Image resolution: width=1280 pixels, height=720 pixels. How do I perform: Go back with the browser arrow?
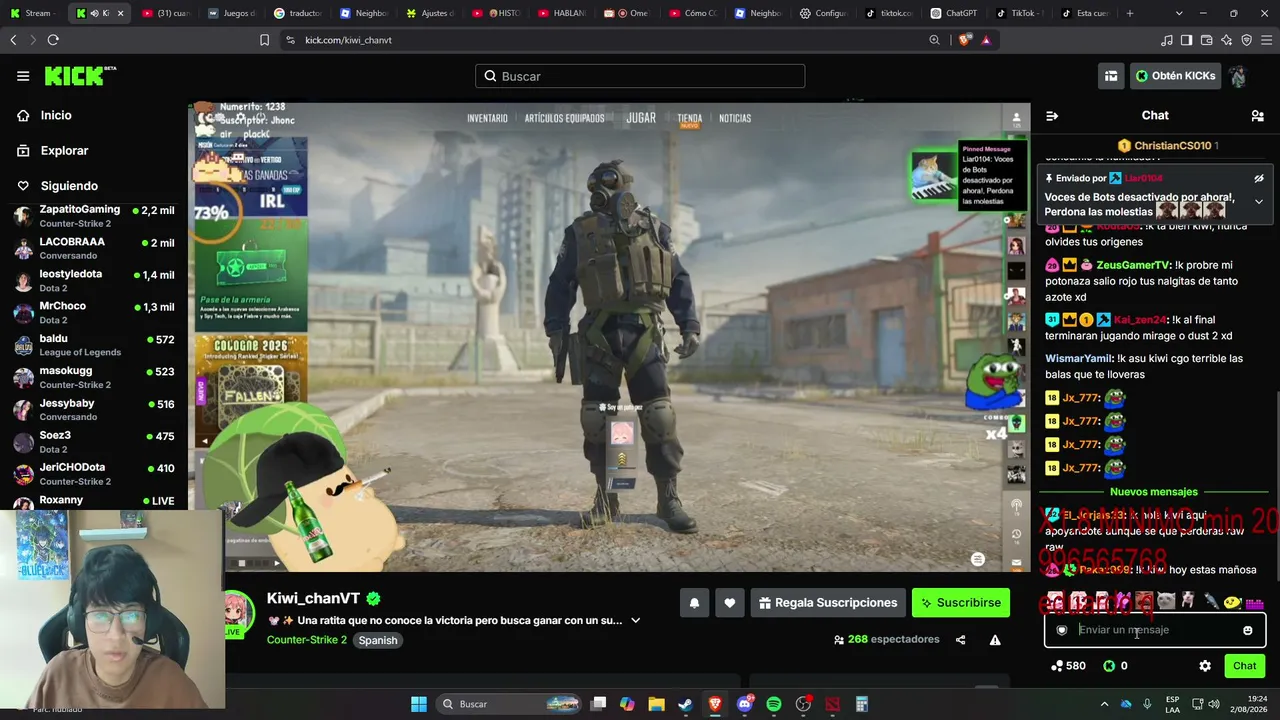13,40
